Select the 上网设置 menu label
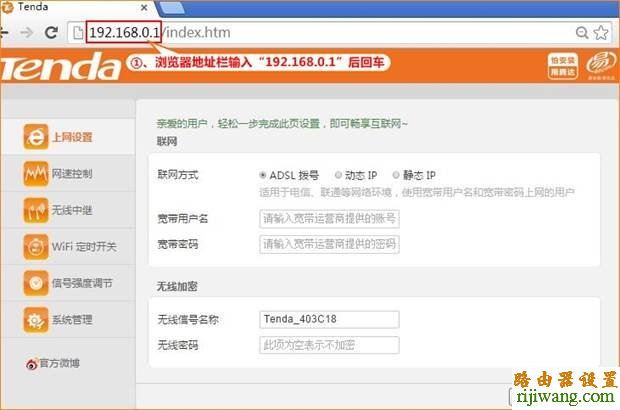Screen dimensions: 620x410 click(x=72, y=137)
